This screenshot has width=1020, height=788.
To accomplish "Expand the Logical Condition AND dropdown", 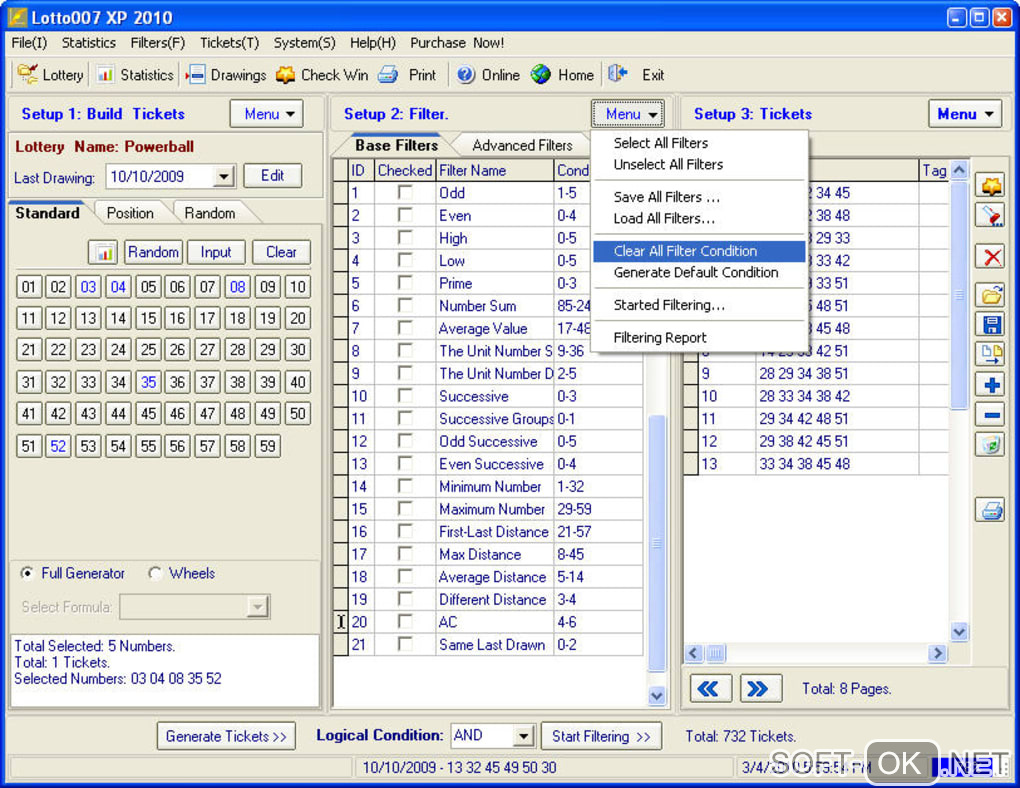I will (x=524, y=736).
